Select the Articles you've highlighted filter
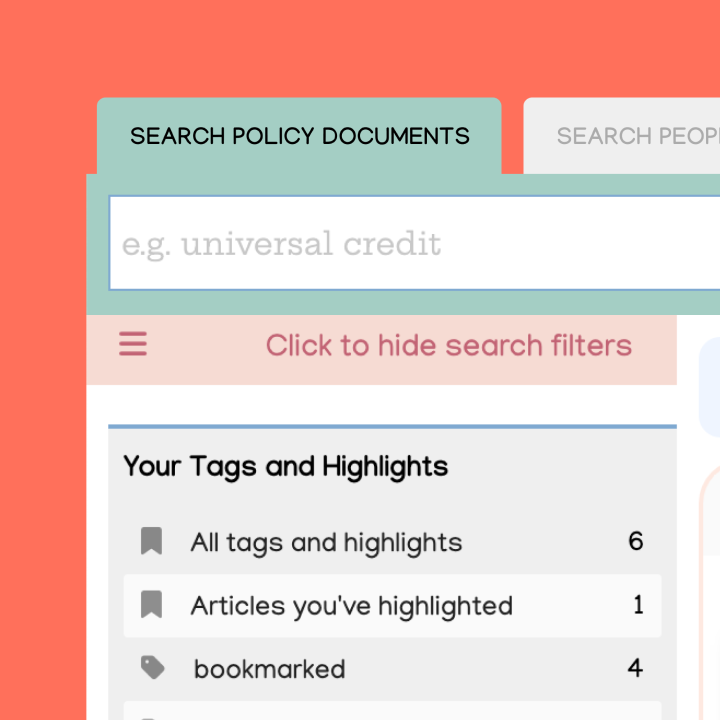Screen dimensions: 720x720 pos(393,605)
